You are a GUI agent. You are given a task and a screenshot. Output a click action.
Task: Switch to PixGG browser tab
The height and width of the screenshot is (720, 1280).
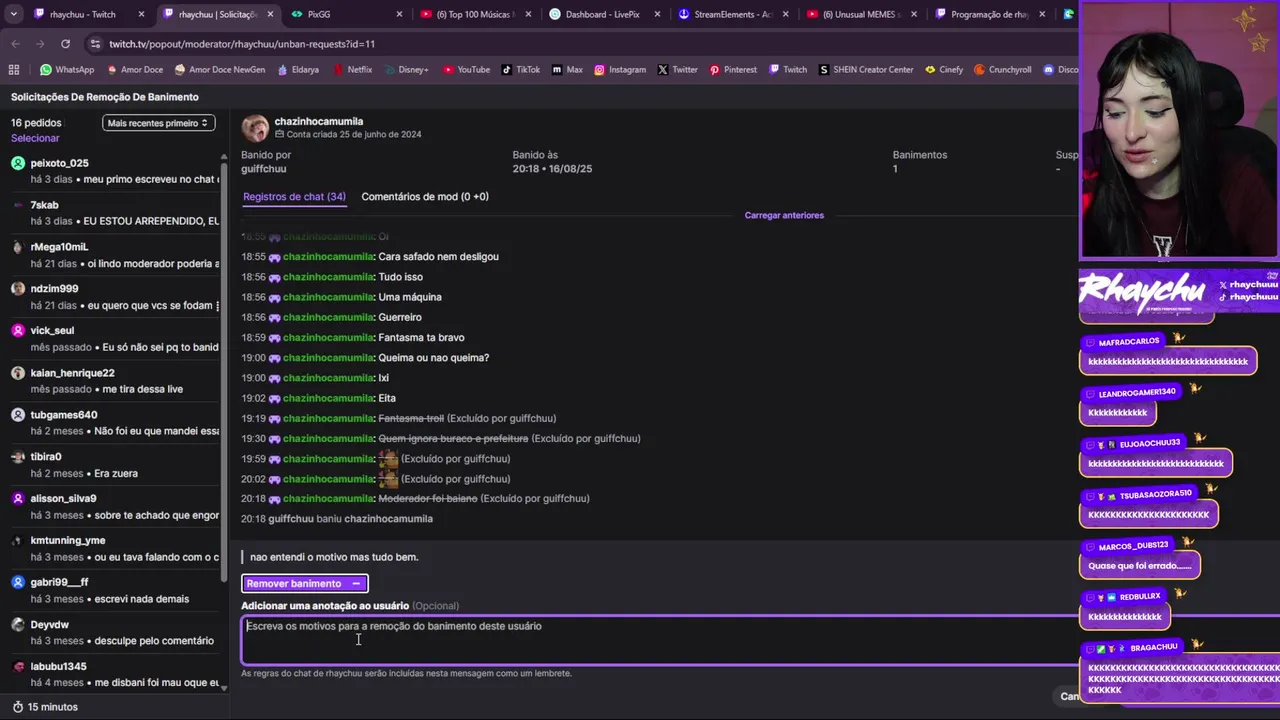click(346, 15)
